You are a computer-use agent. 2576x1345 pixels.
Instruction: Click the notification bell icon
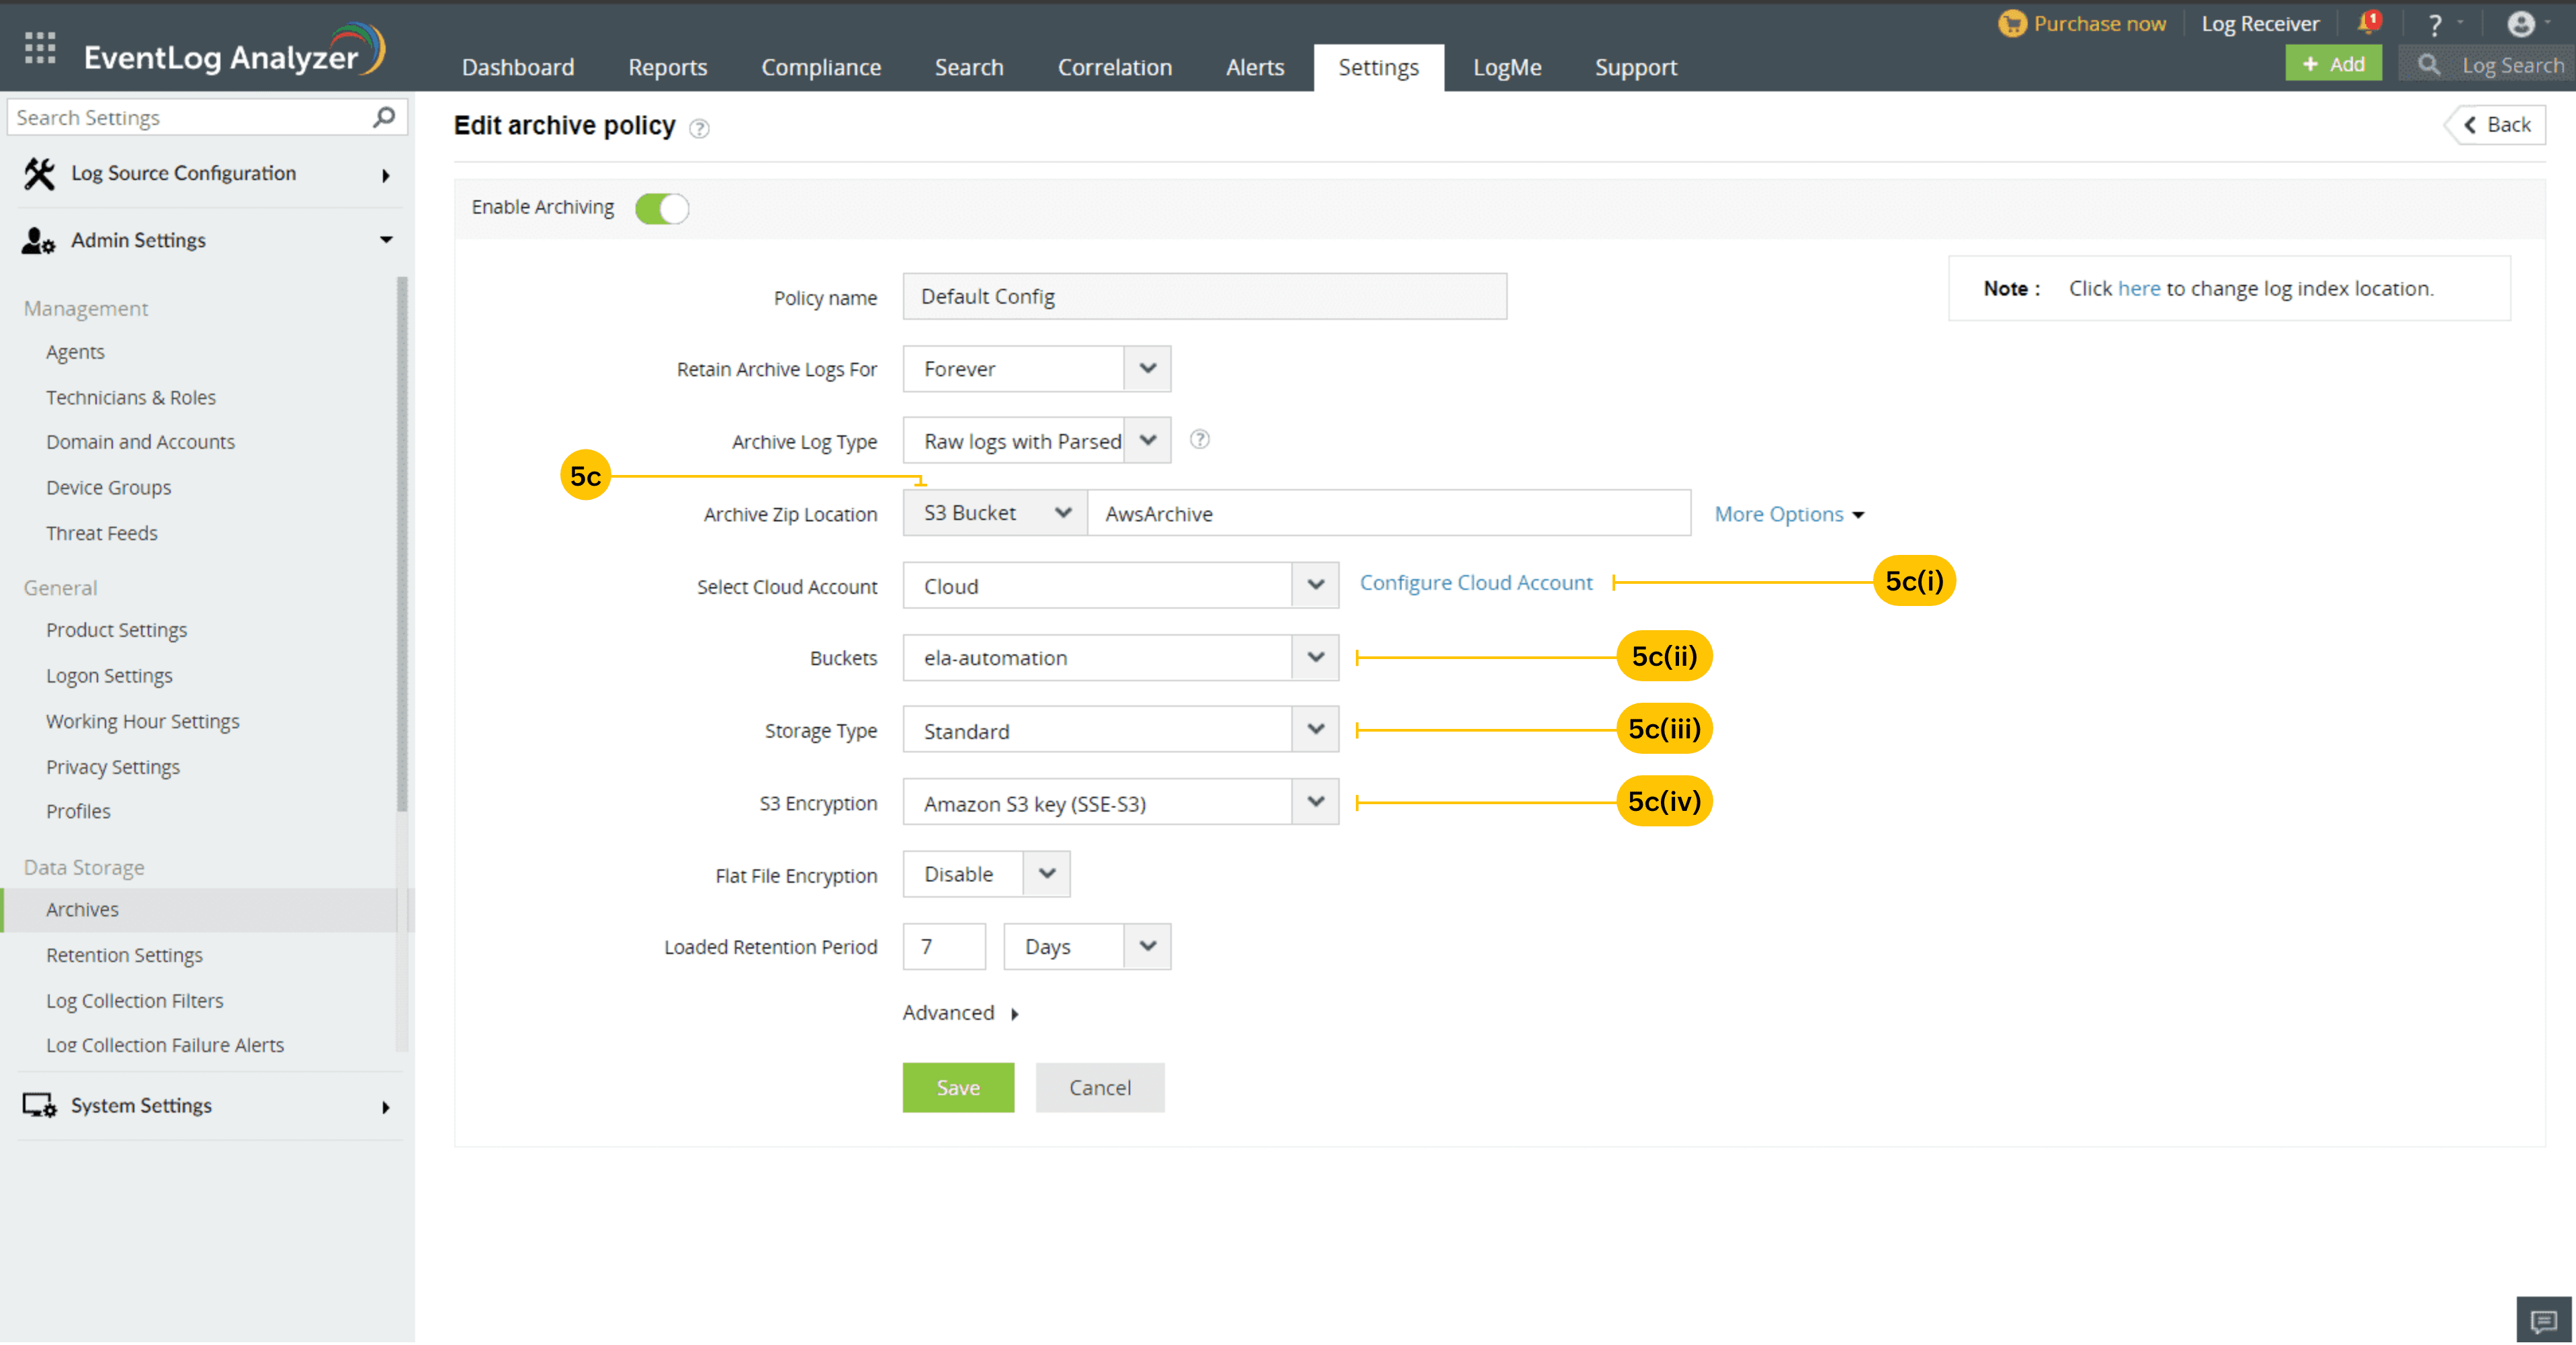tap(2366, 23)
